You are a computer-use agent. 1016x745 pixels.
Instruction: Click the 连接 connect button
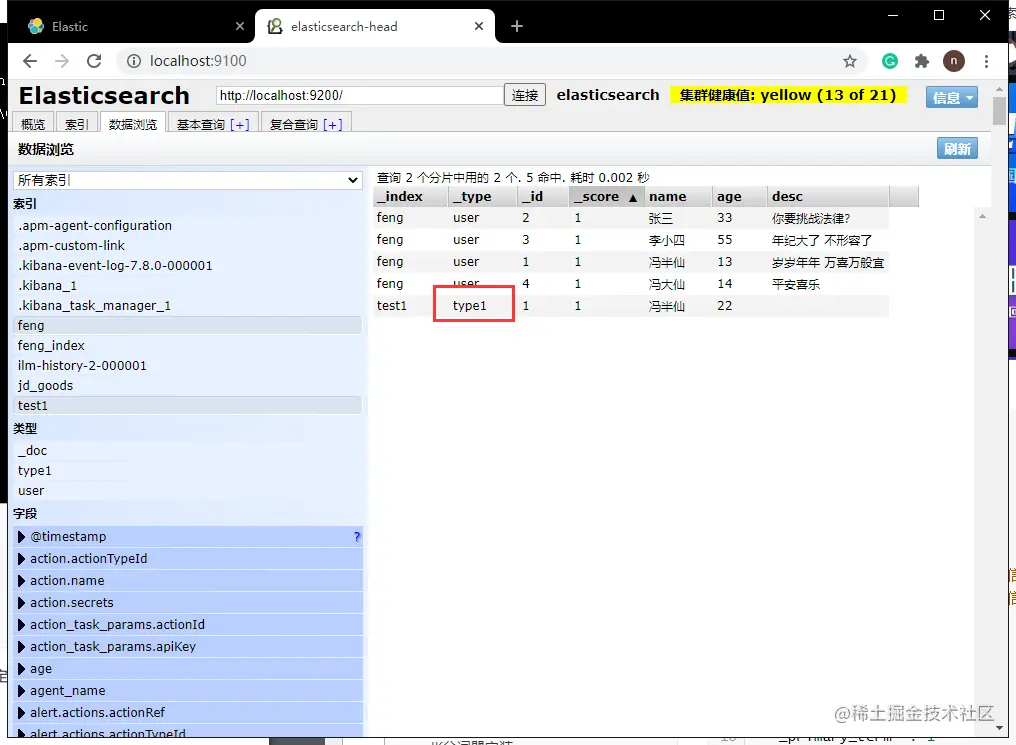click(524, 95)
